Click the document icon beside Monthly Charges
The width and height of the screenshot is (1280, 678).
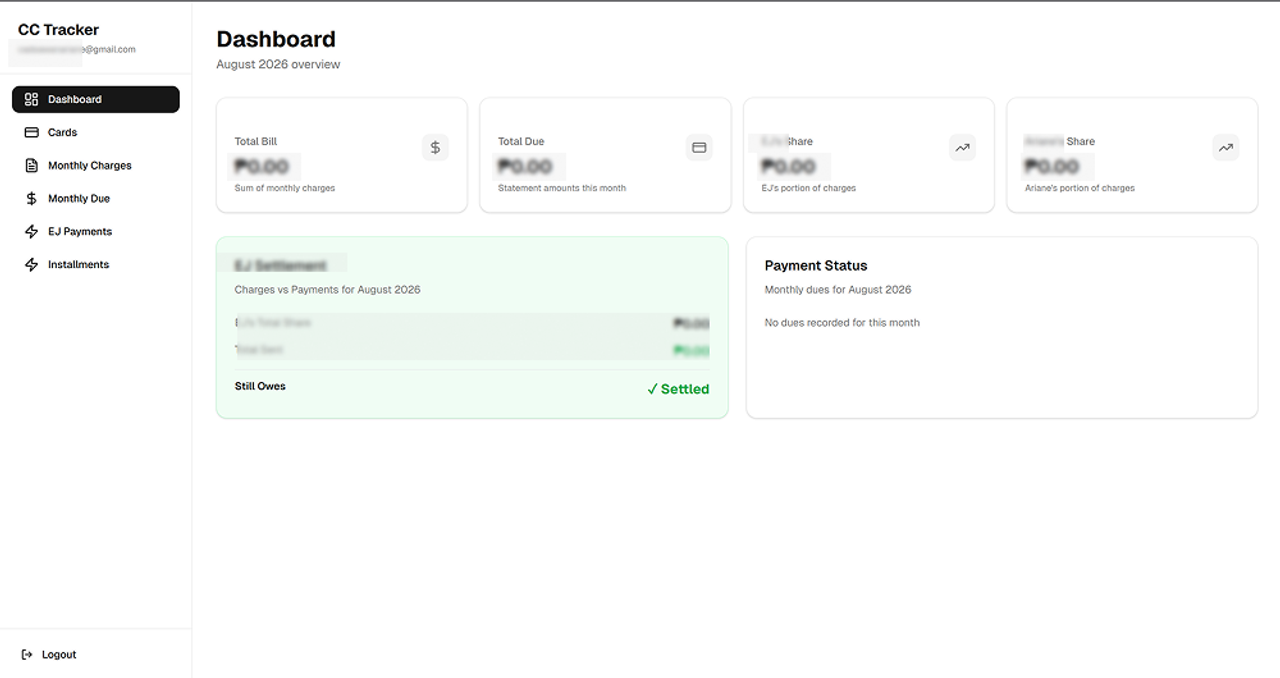(31, 165)
